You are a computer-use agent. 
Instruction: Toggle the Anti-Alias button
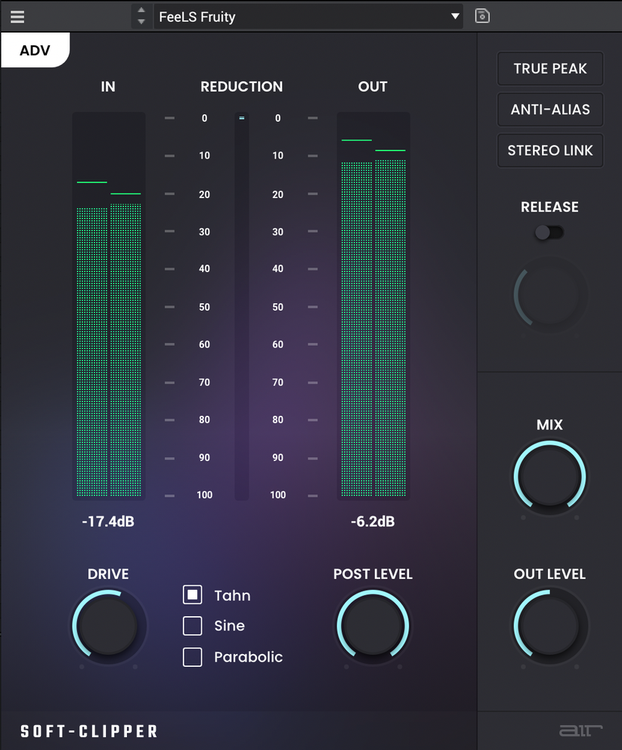pos(550,110)
